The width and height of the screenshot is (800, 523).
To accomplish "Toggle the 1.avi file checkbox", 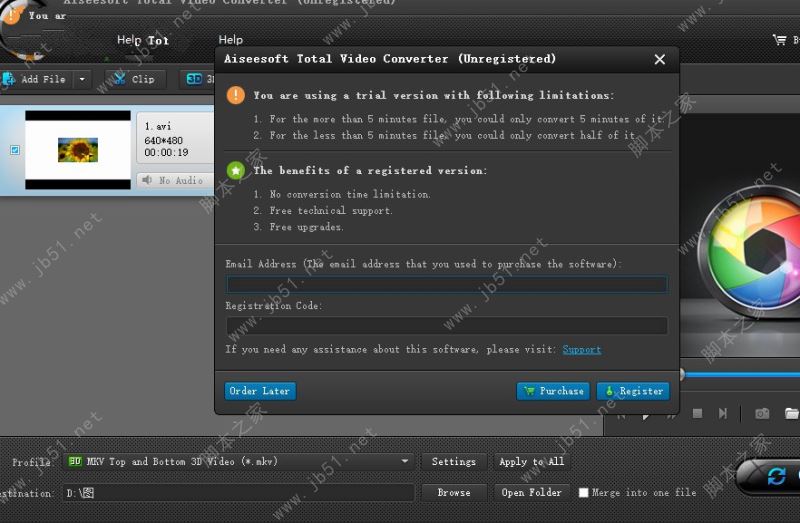I will coord(15,150).
